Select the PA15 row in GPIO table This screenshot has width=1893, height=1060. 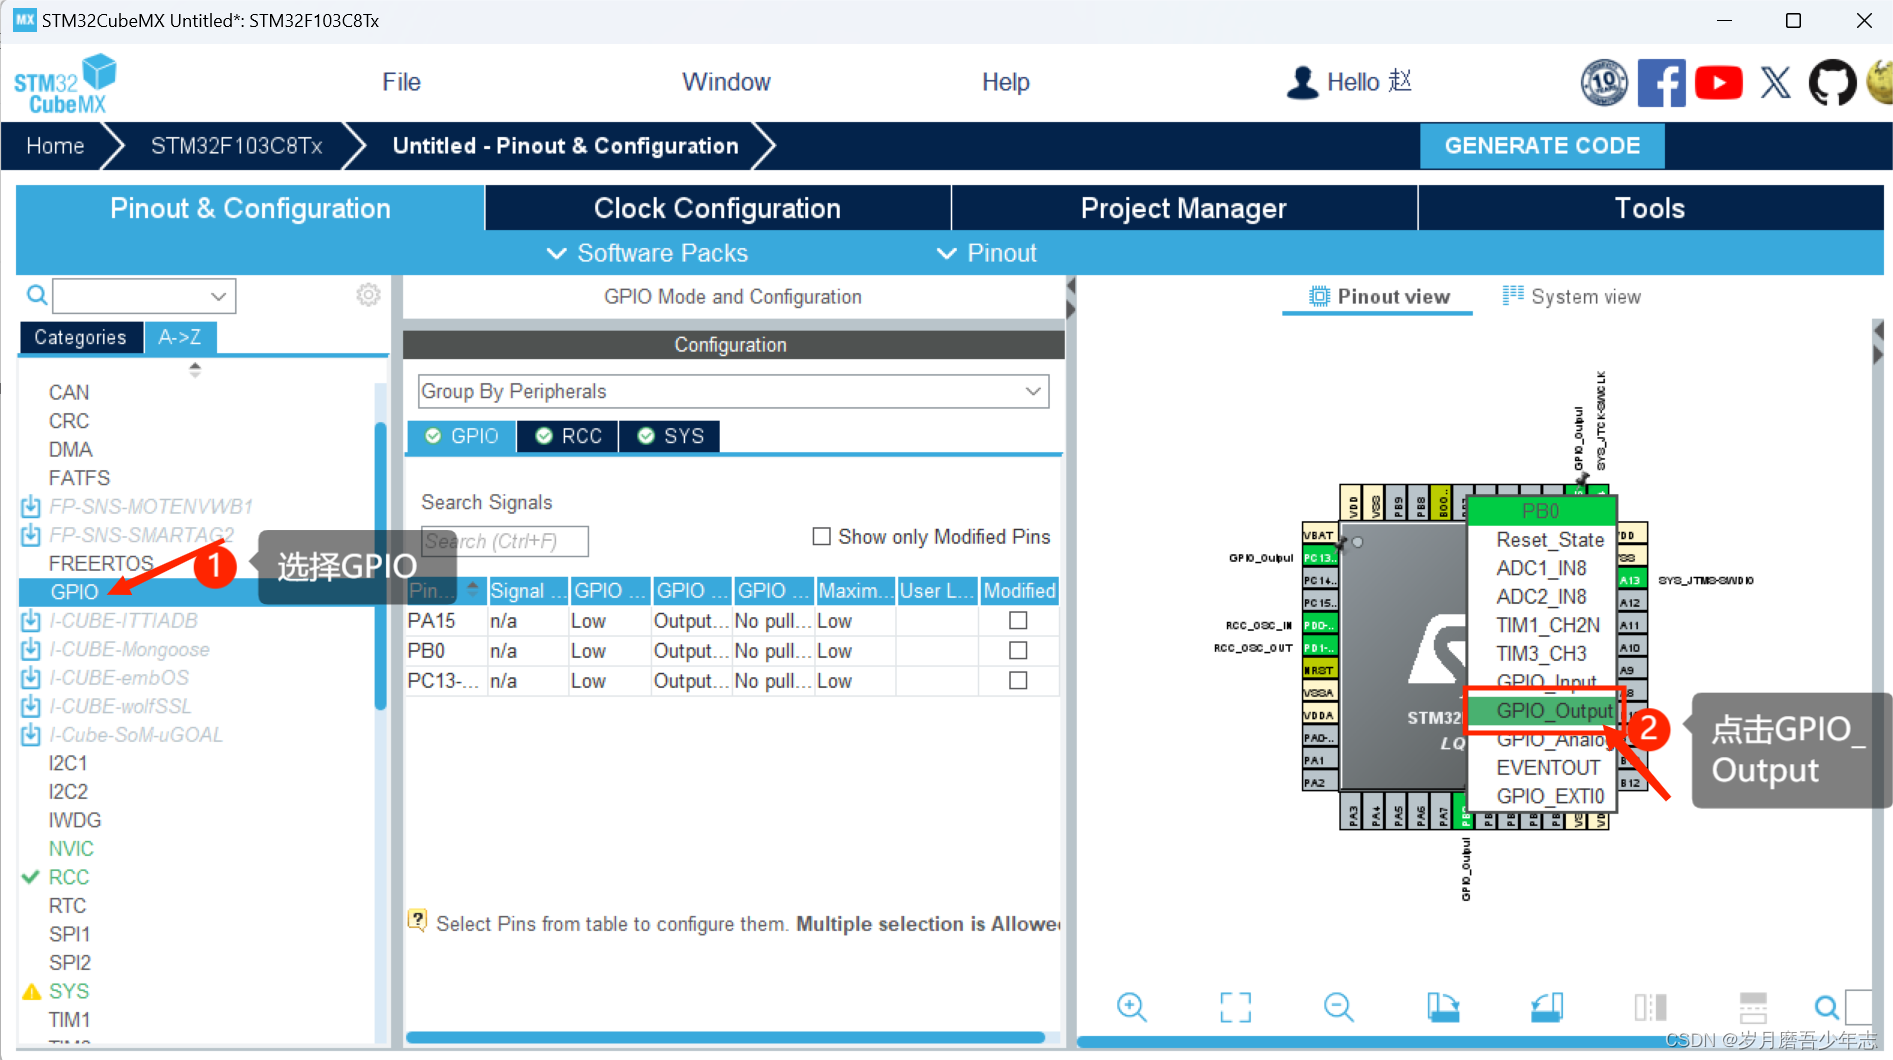pyautogui.click(x=731, y=620)
